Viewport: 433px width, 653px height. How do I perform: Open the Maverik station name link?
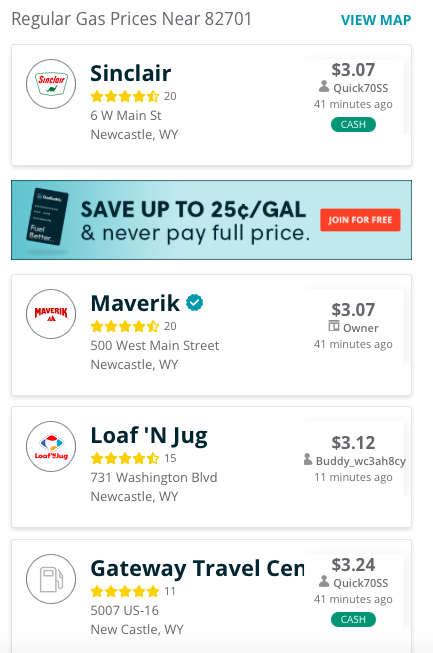pyautogui.click(x=135, y=303)
